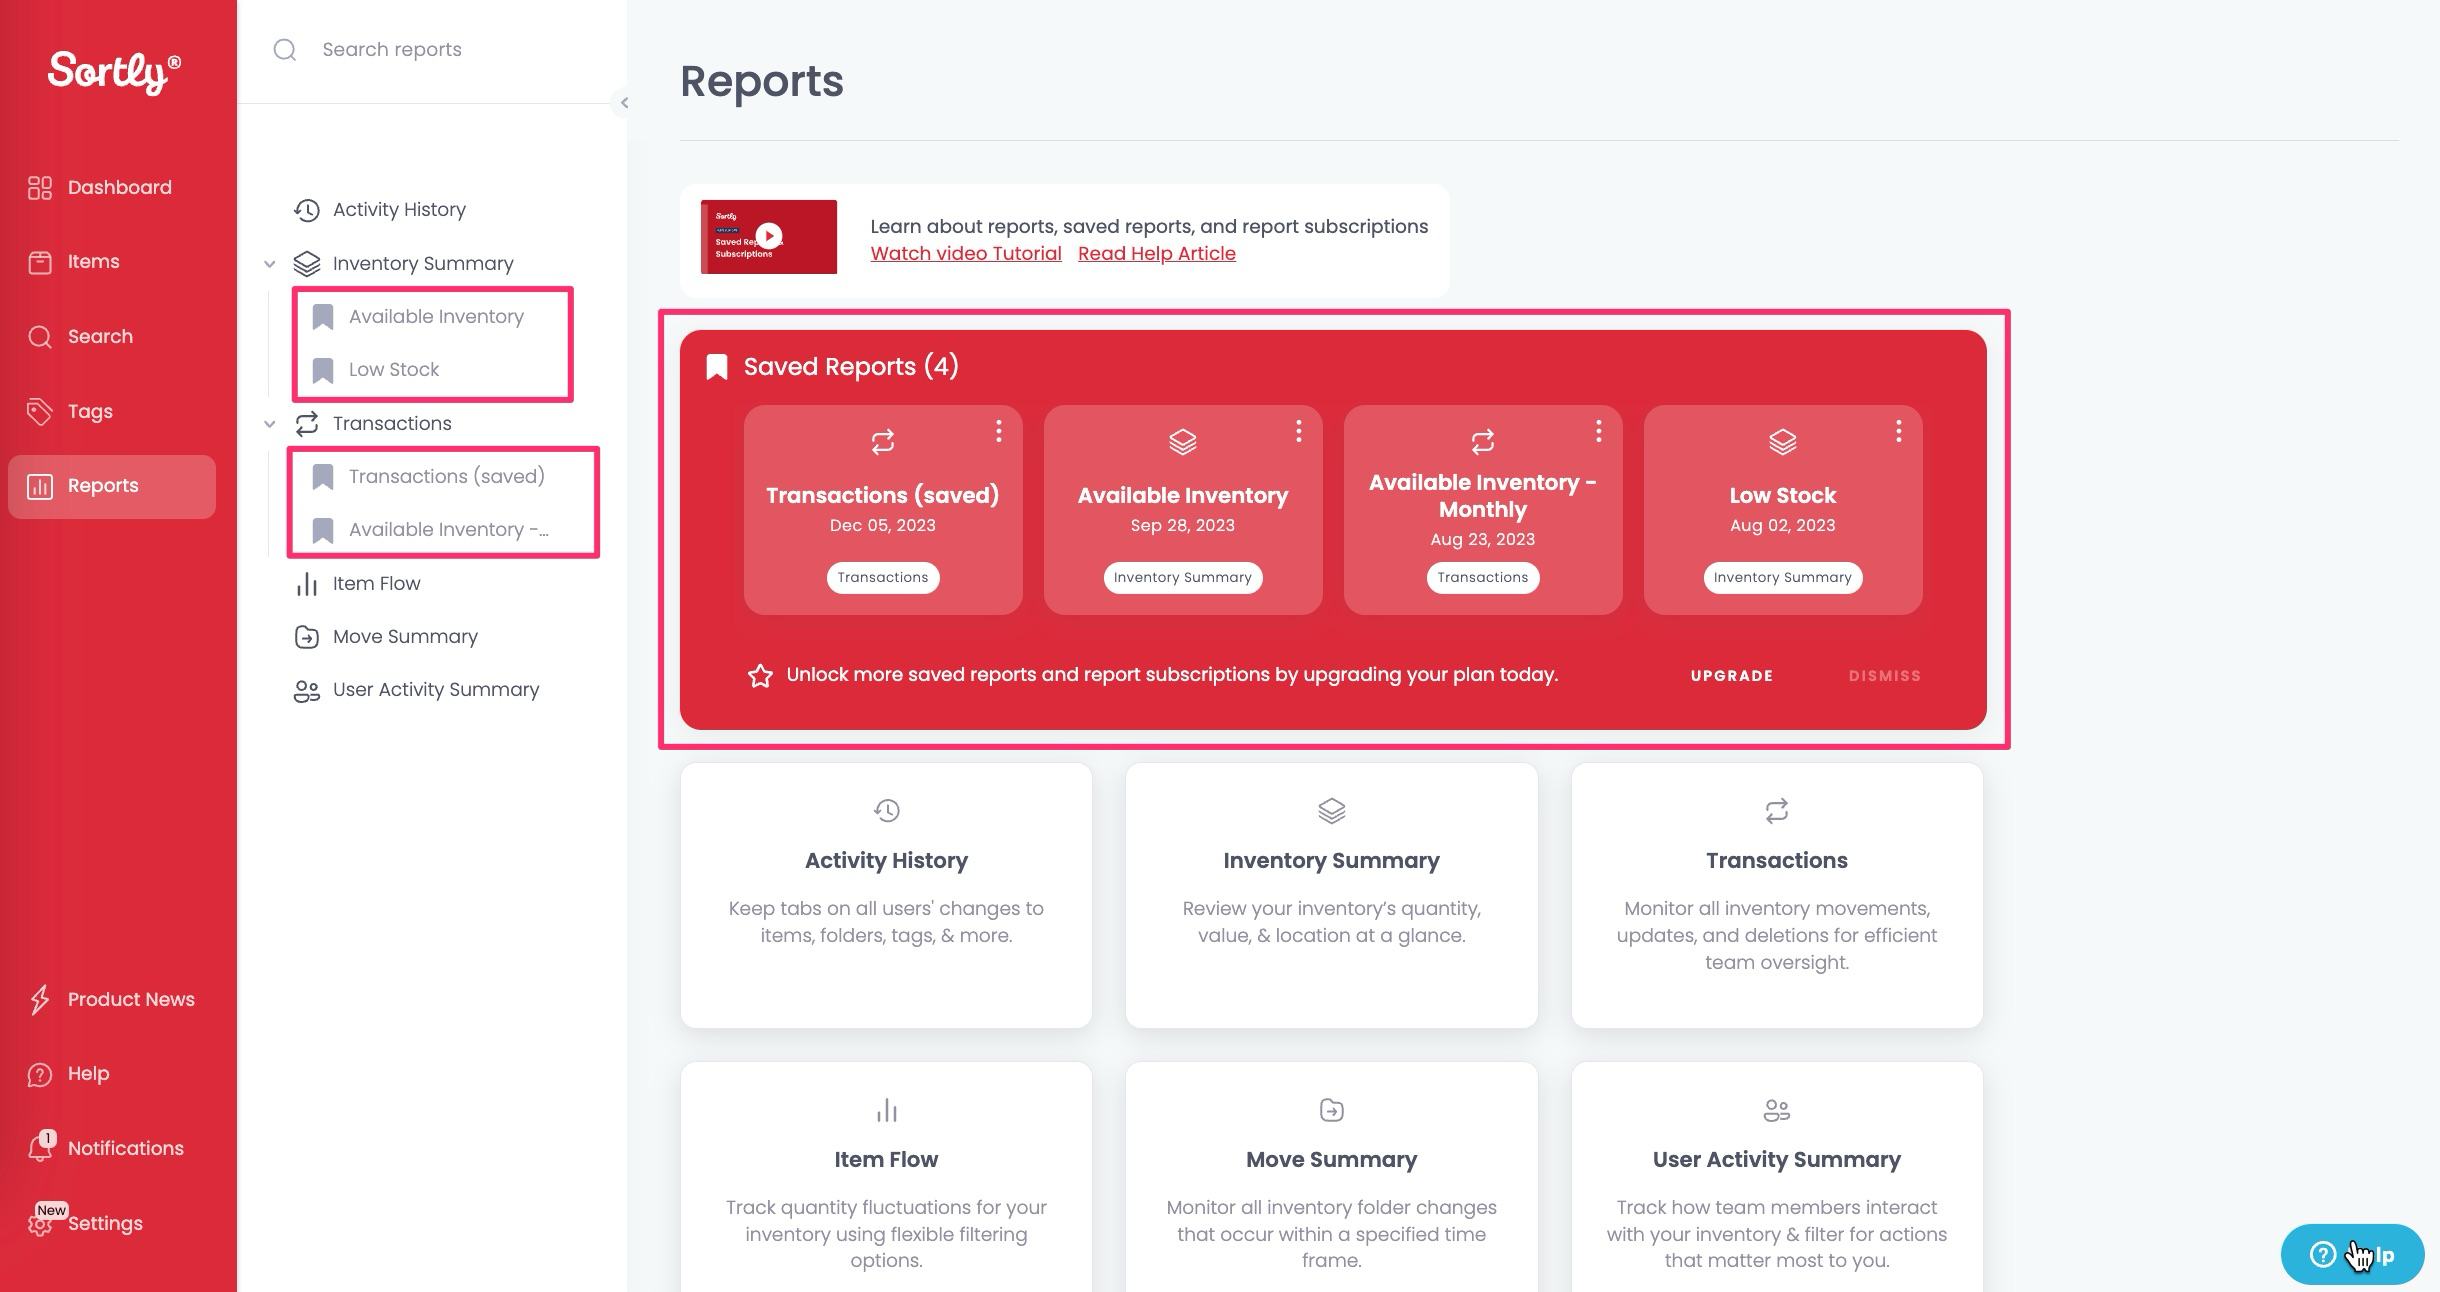Select Low Stock saved report in sidebar
The height and width of the screenshot is (1292, 2440).
pos(393,370)
